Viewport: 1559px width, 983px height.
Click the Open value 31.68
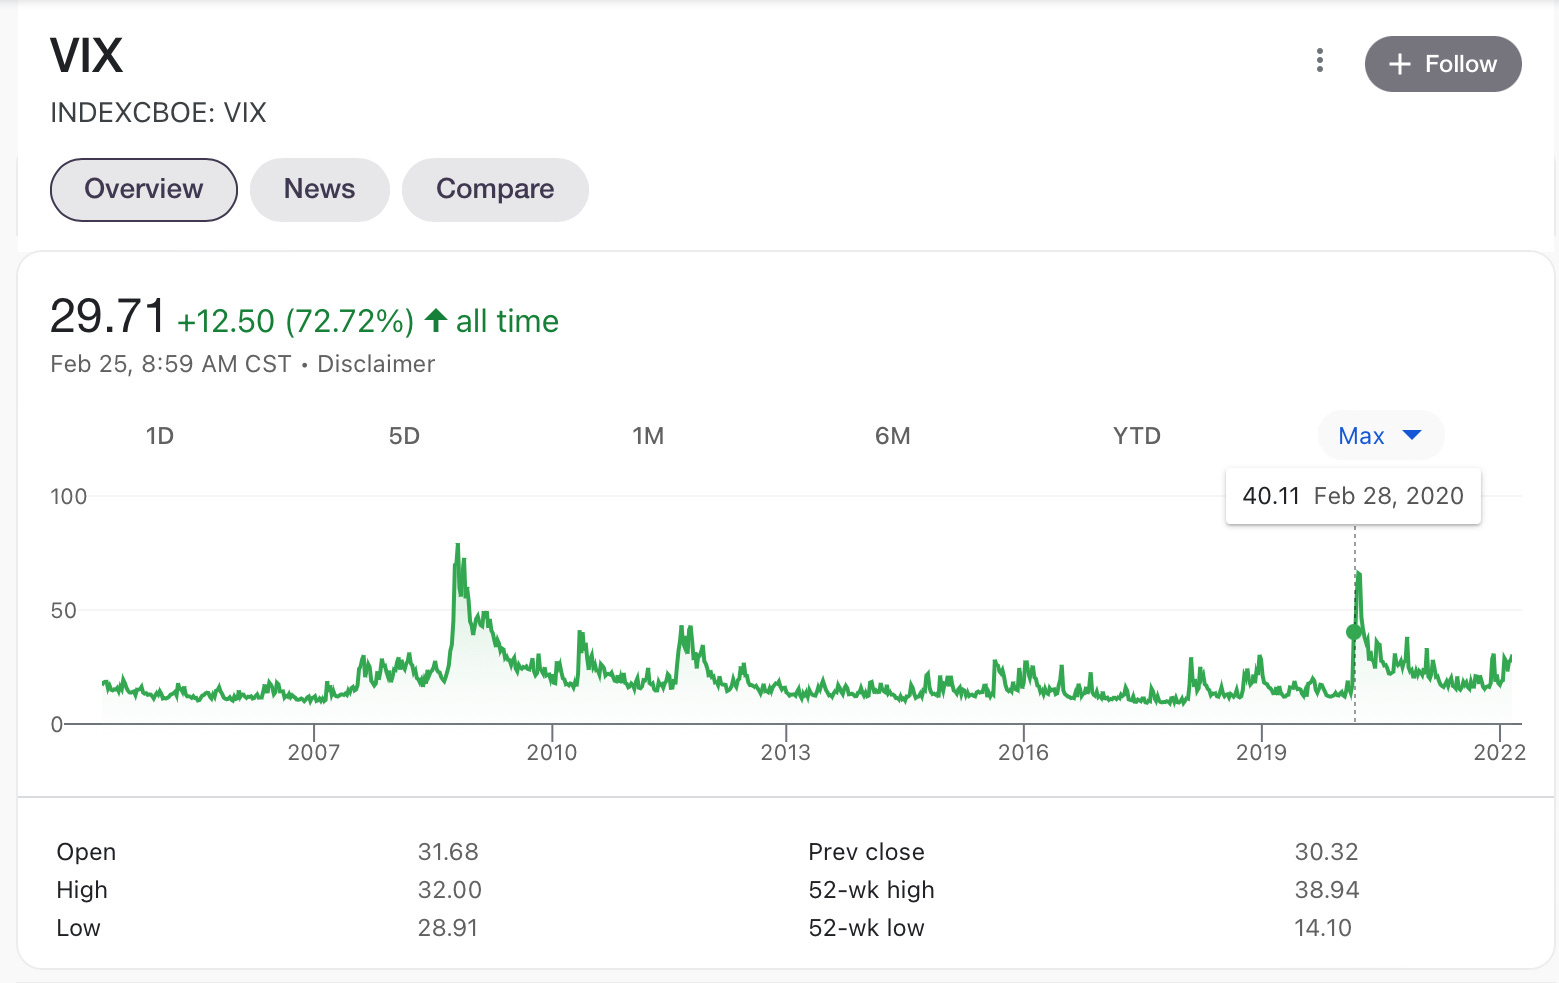click(x=448, y=852)
